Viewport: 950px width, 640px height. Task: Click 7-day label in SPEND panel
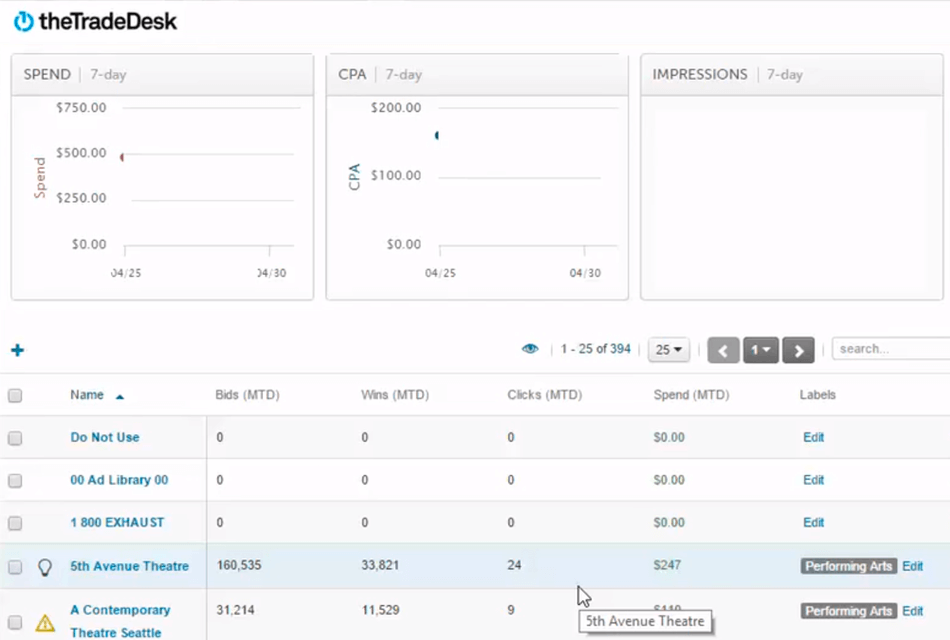[x=108, y=75]
